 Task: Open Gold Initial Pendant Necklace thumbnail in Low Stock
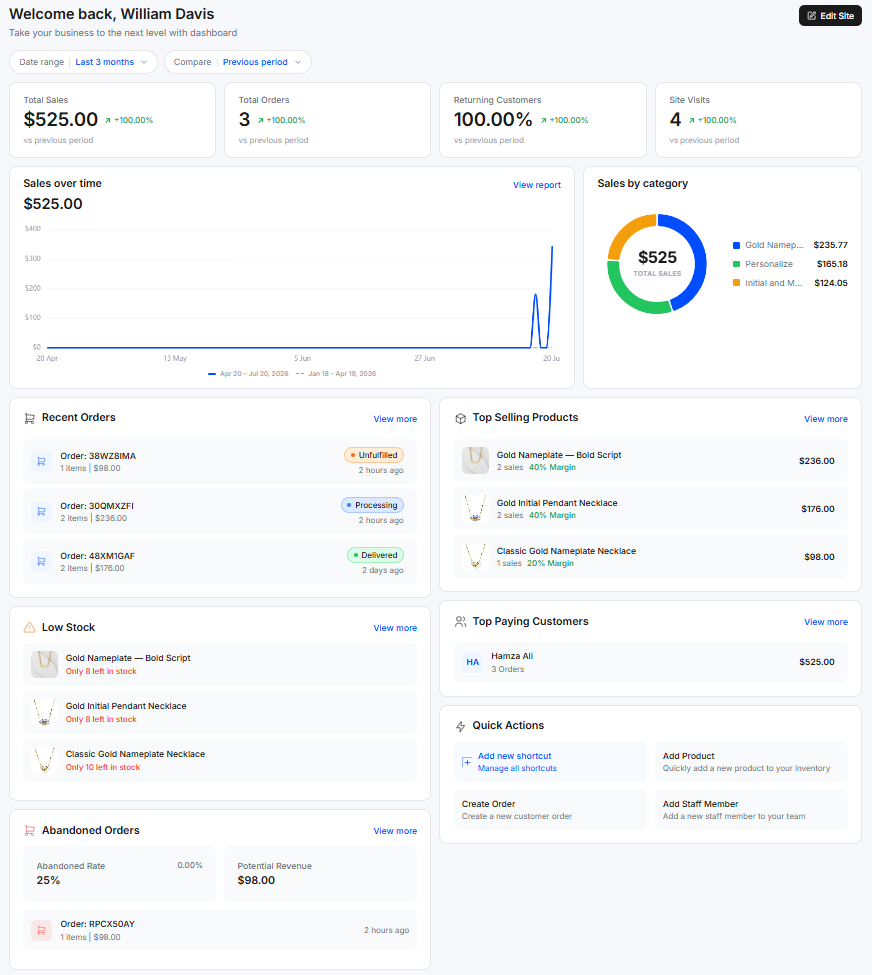[x=44, y=712]
